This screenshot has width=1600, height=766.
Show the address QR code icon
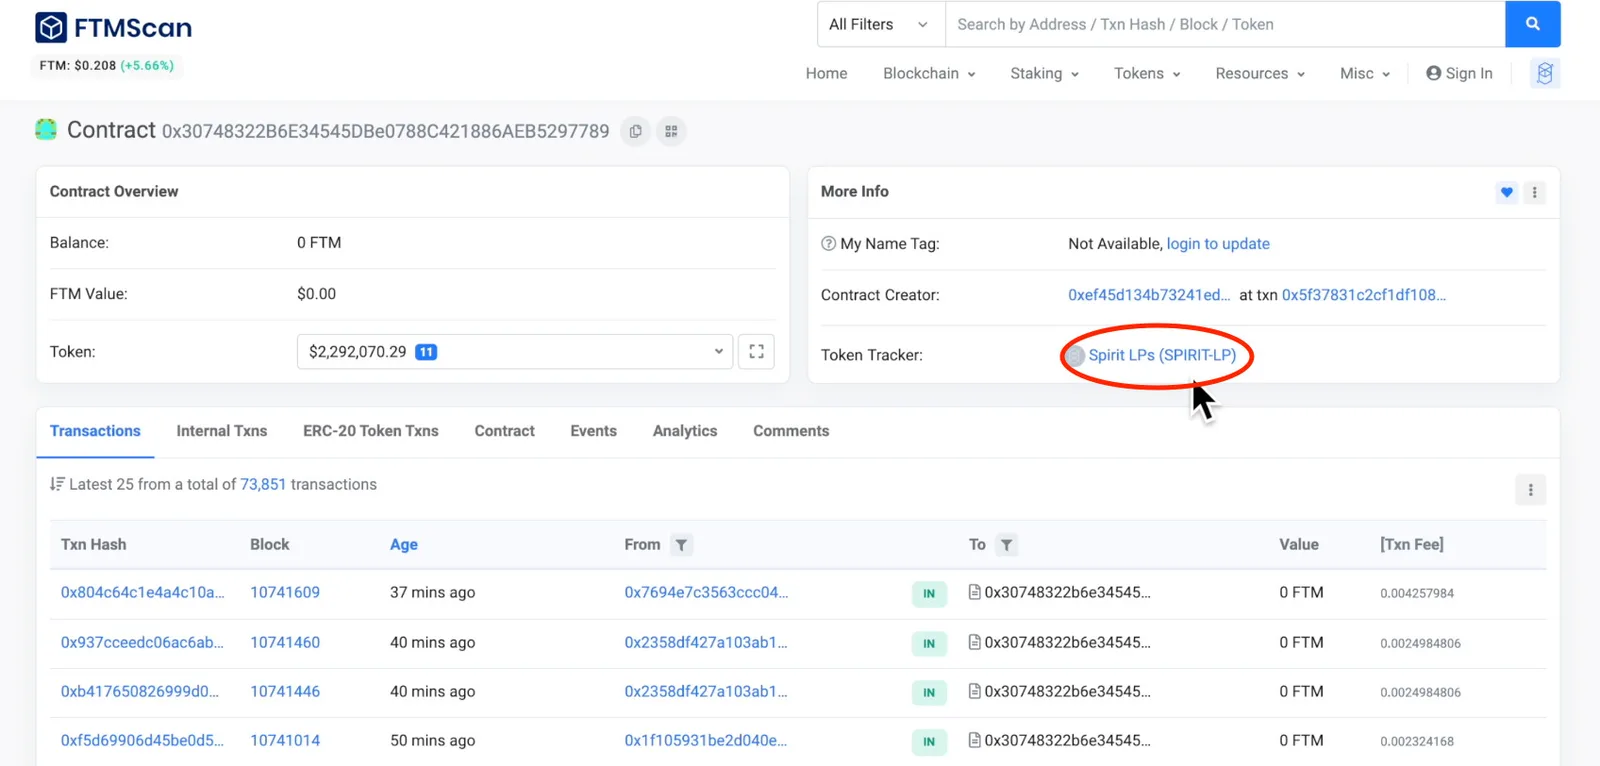pos(671,131)
